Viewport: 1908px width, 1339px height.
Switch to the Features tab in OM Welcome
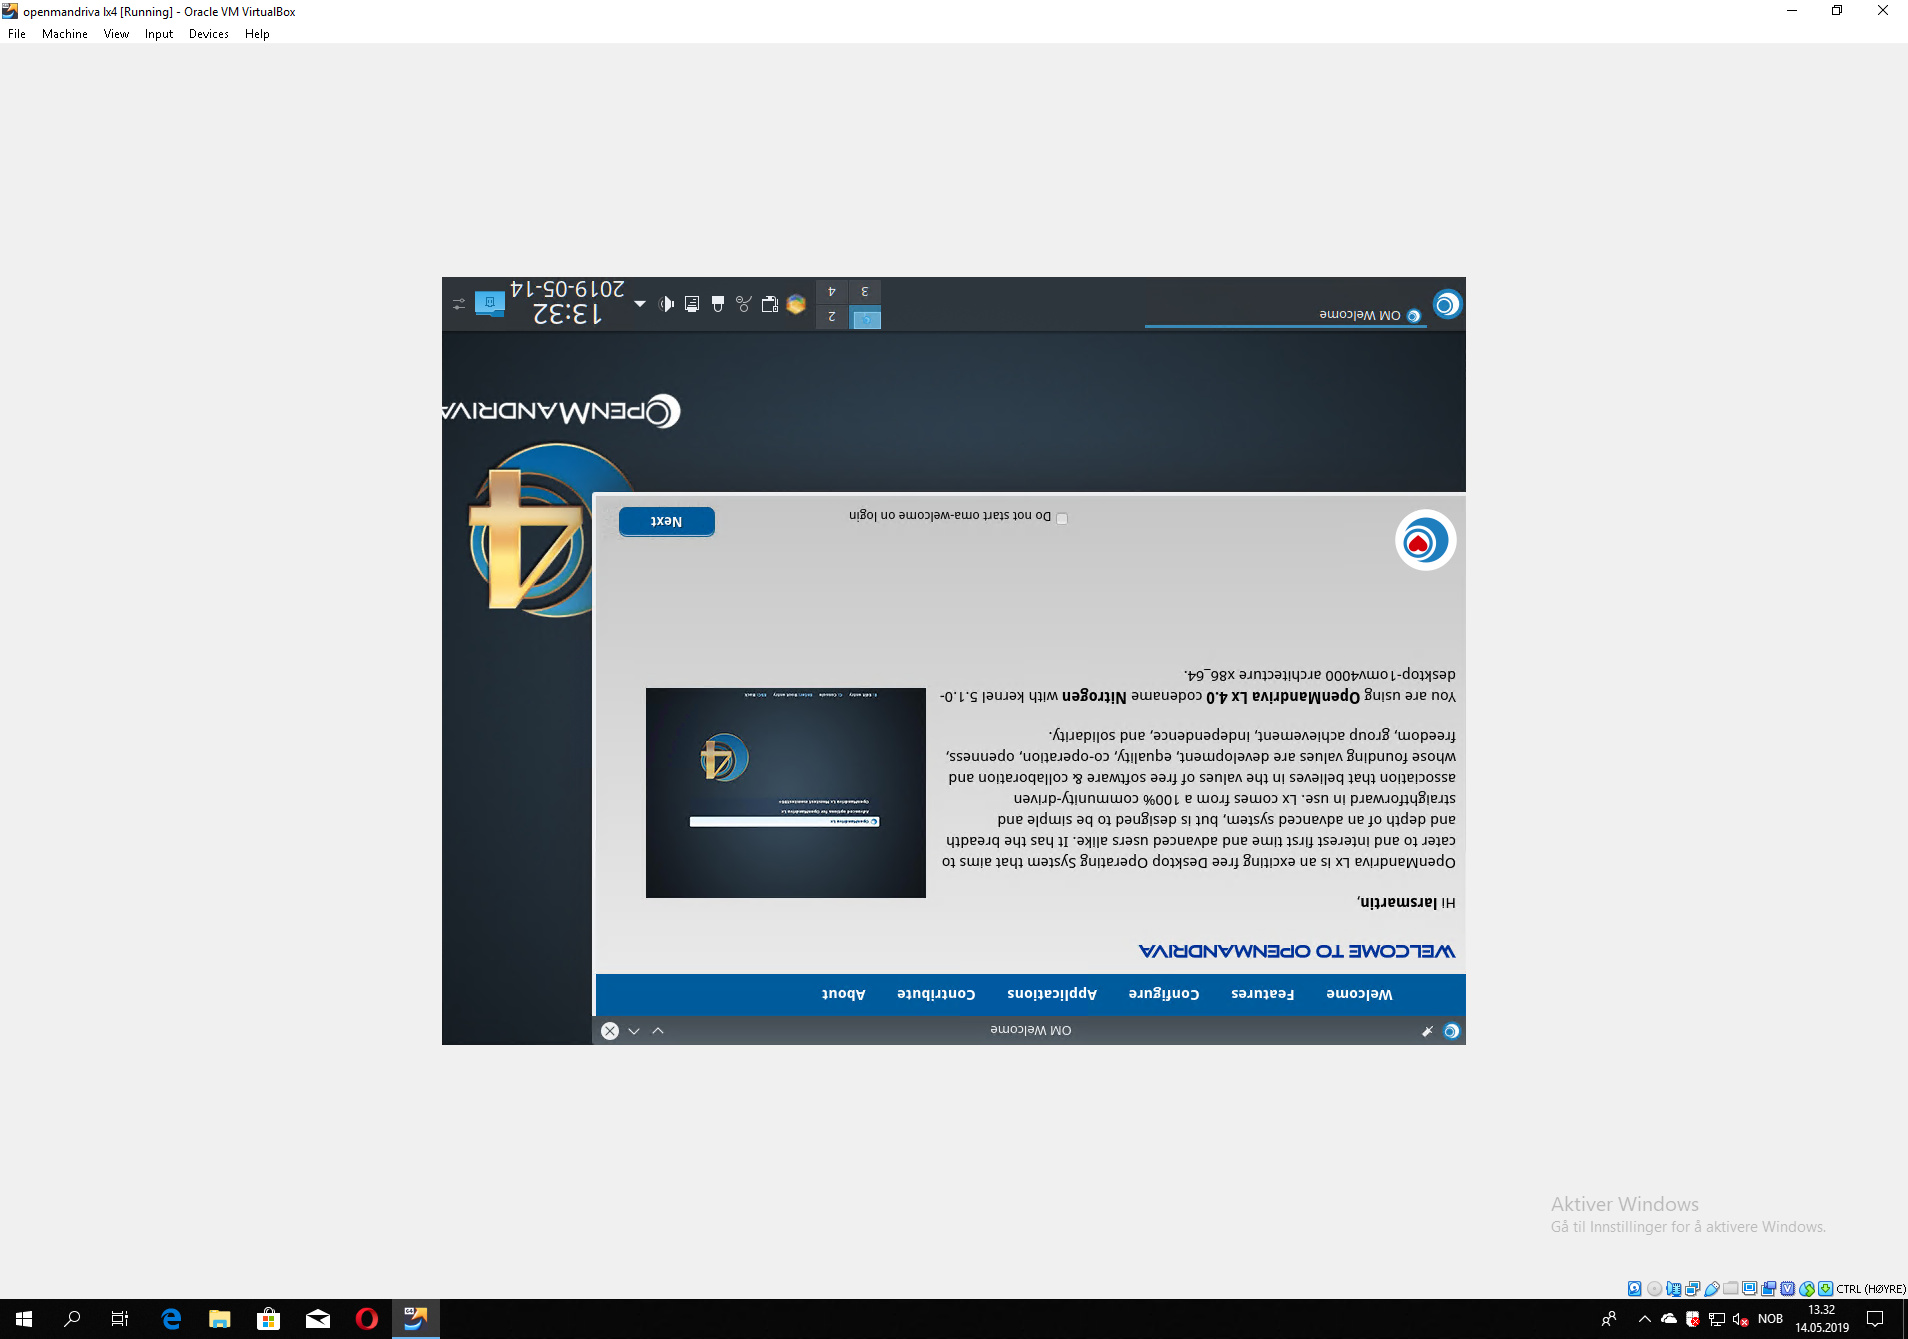[1262, 994]
